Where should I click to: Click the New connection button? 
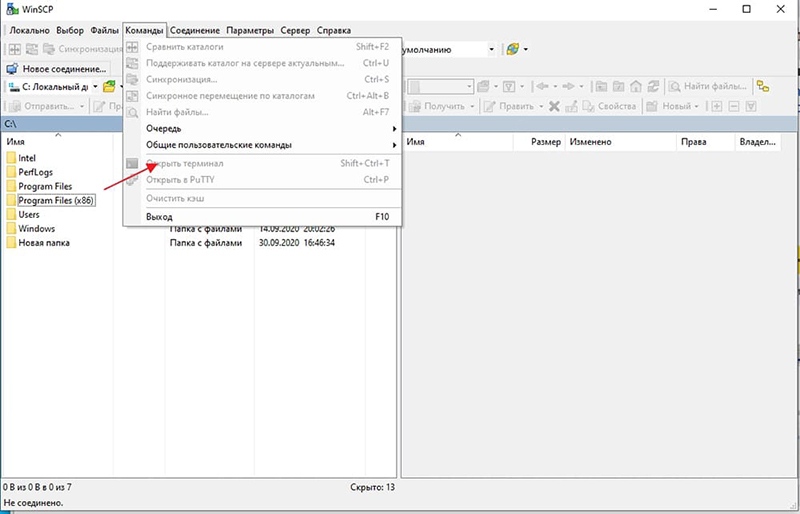pyautogui.click(x=64, y=69)
